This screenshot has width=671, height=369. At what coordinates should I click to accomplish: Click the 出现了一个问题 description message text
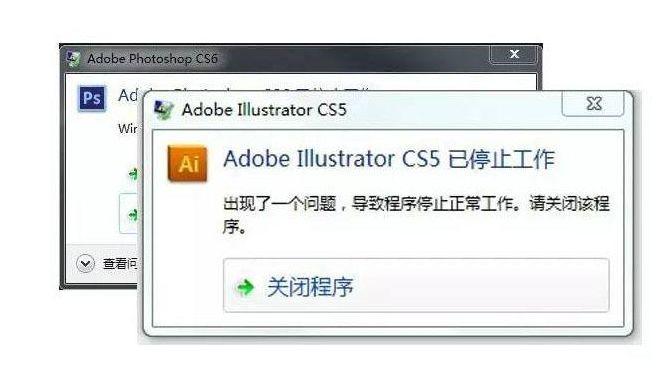point(416,215)
